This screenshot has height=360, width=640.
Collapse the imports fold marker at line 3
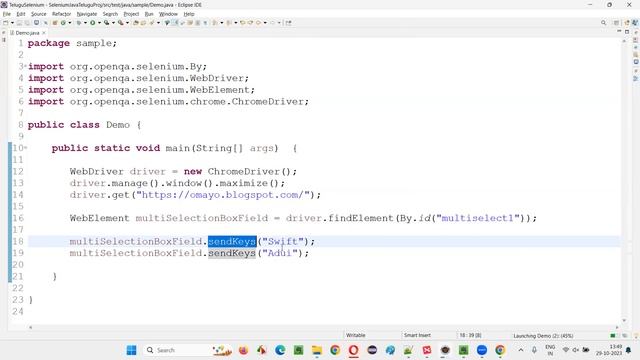(x=25, y=65)
